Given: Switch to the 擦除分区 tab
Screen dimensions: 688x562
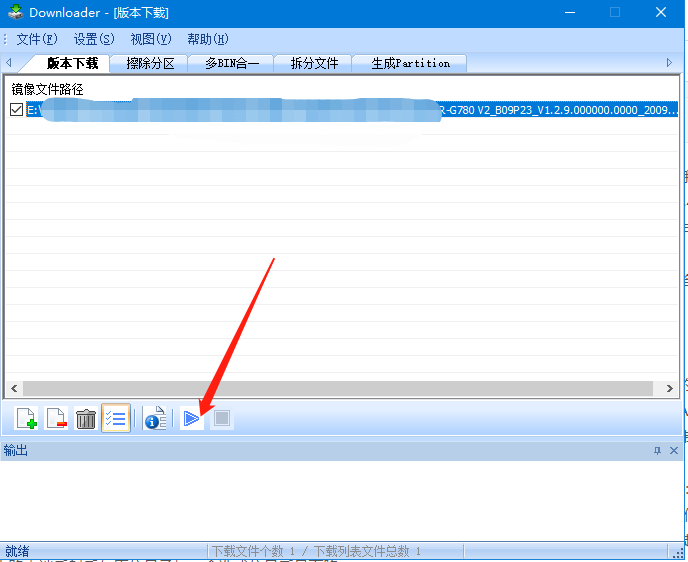Looking at the screenshot, I should pos(150,63).
